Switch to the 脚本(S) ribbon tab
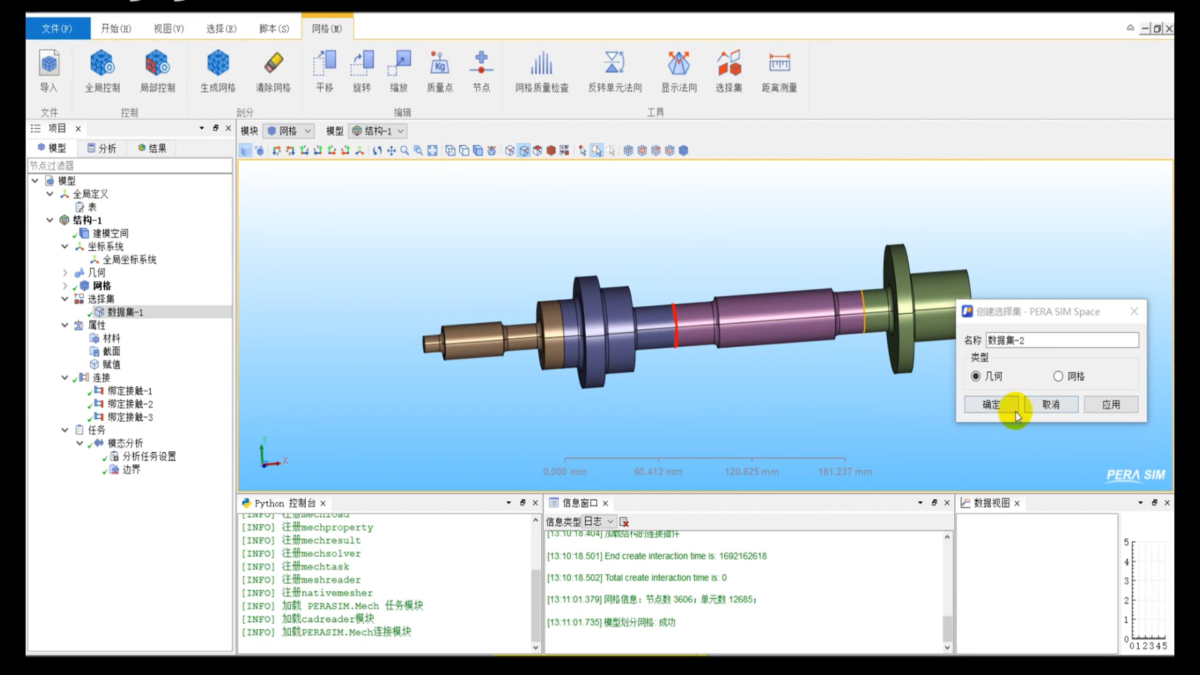Image resolution: width=1200 pixels, height=675 pixels. (x=274, y=28)
